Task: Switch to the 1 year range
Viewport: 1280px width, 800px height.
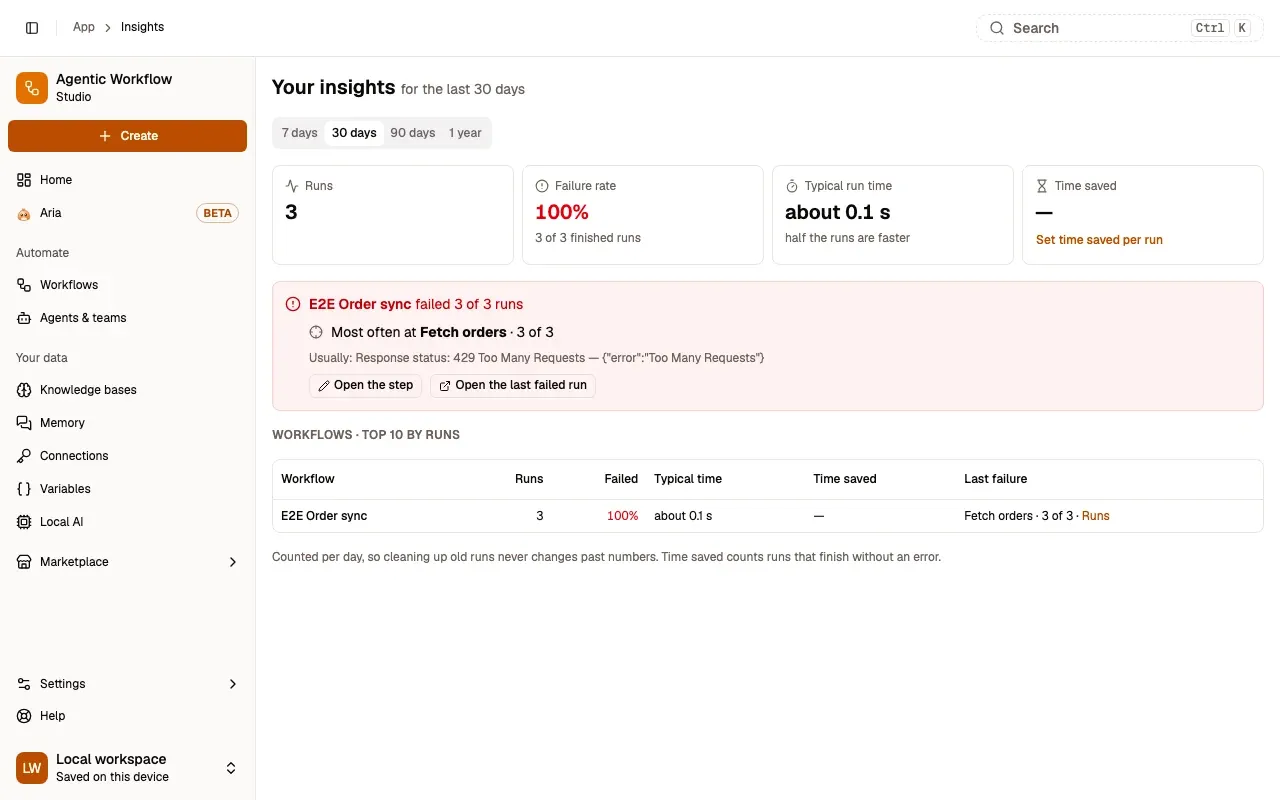Action: [465, 133]
